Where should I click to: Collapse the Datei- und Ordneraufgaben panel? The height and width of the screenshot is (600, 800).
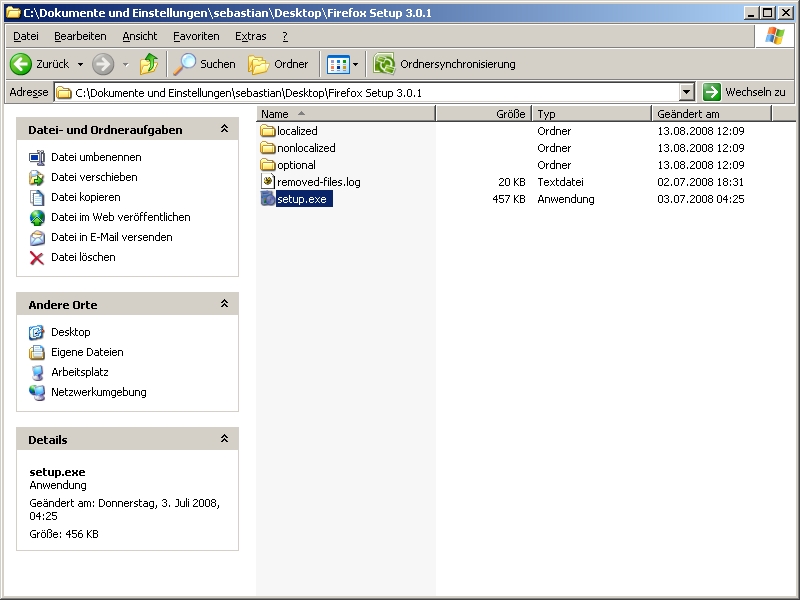224,129
